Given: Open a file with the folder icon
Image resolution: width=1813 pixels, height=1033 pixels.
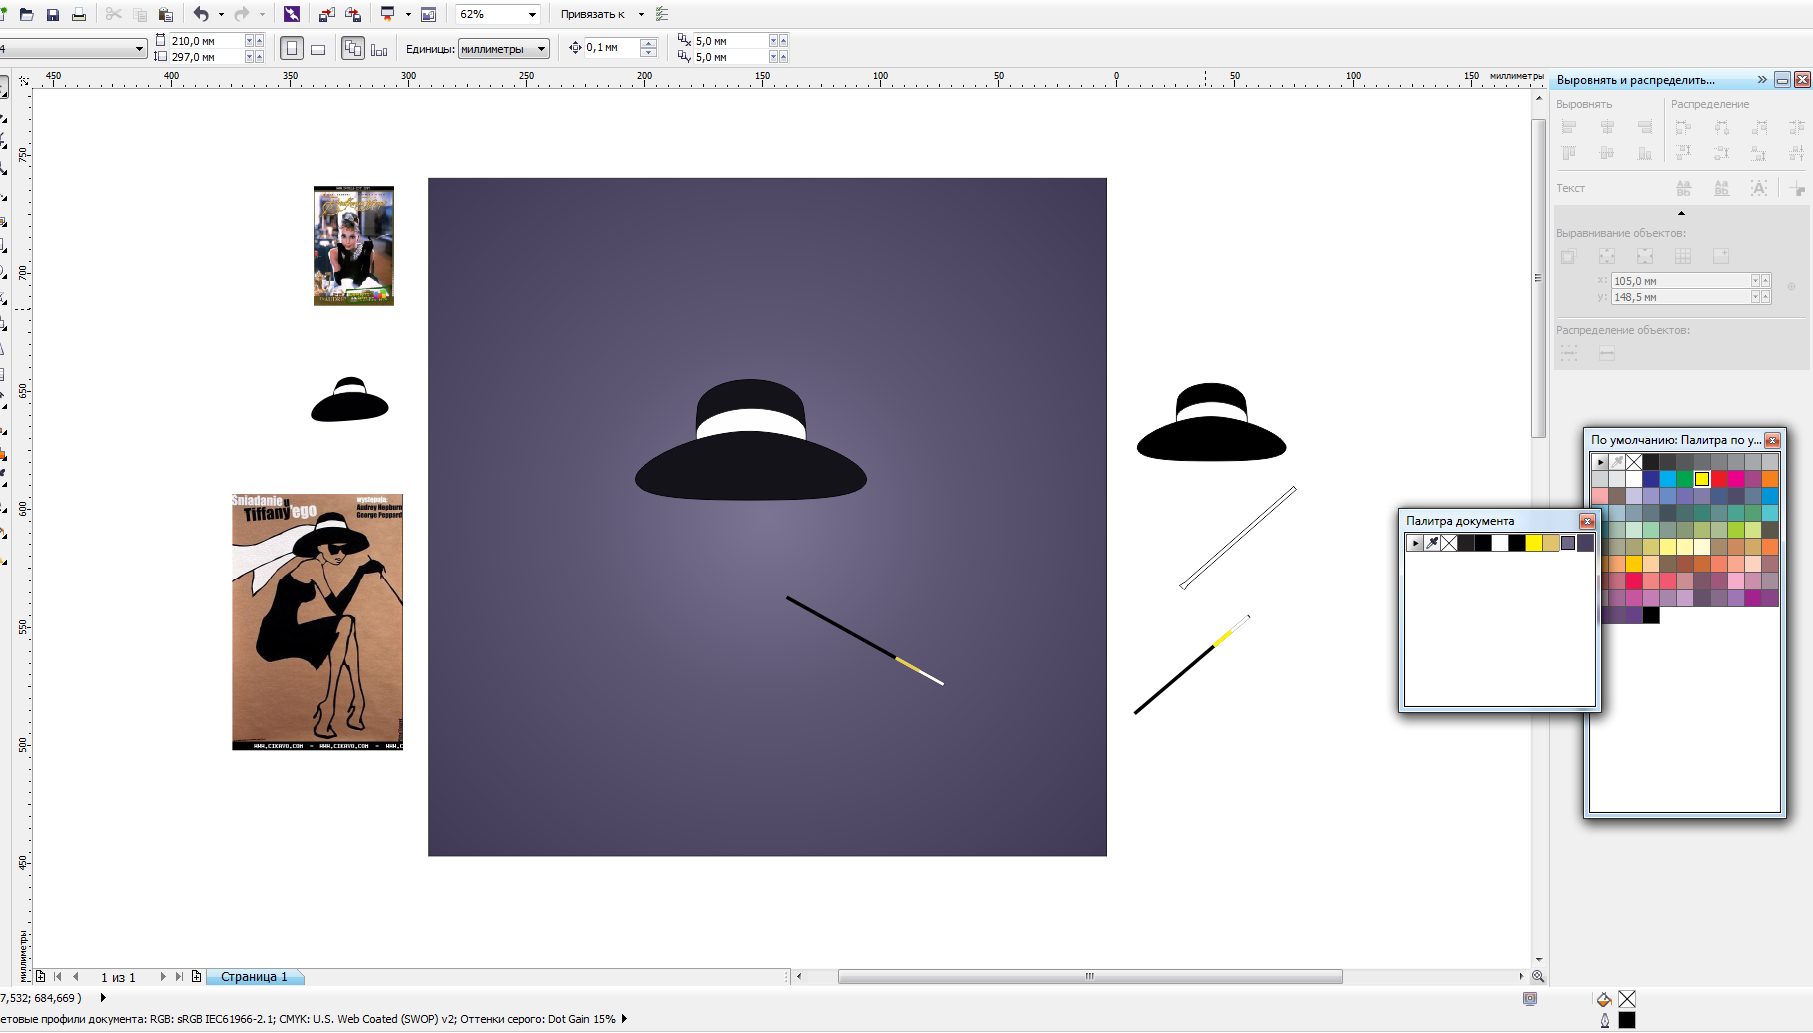Looking at the screenshot, I should point(26,14).
